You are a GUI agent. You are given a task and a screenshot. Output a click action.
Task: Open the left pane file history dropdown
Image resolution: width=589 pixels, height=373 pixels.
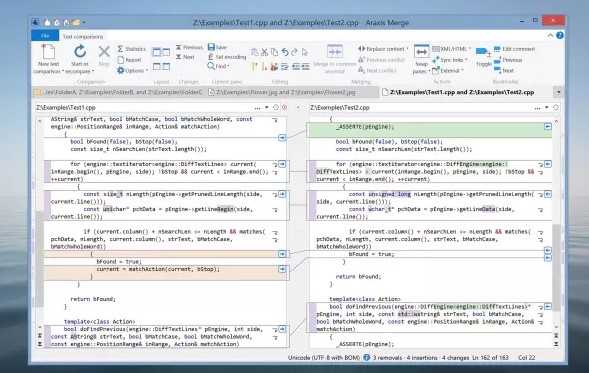267,107
